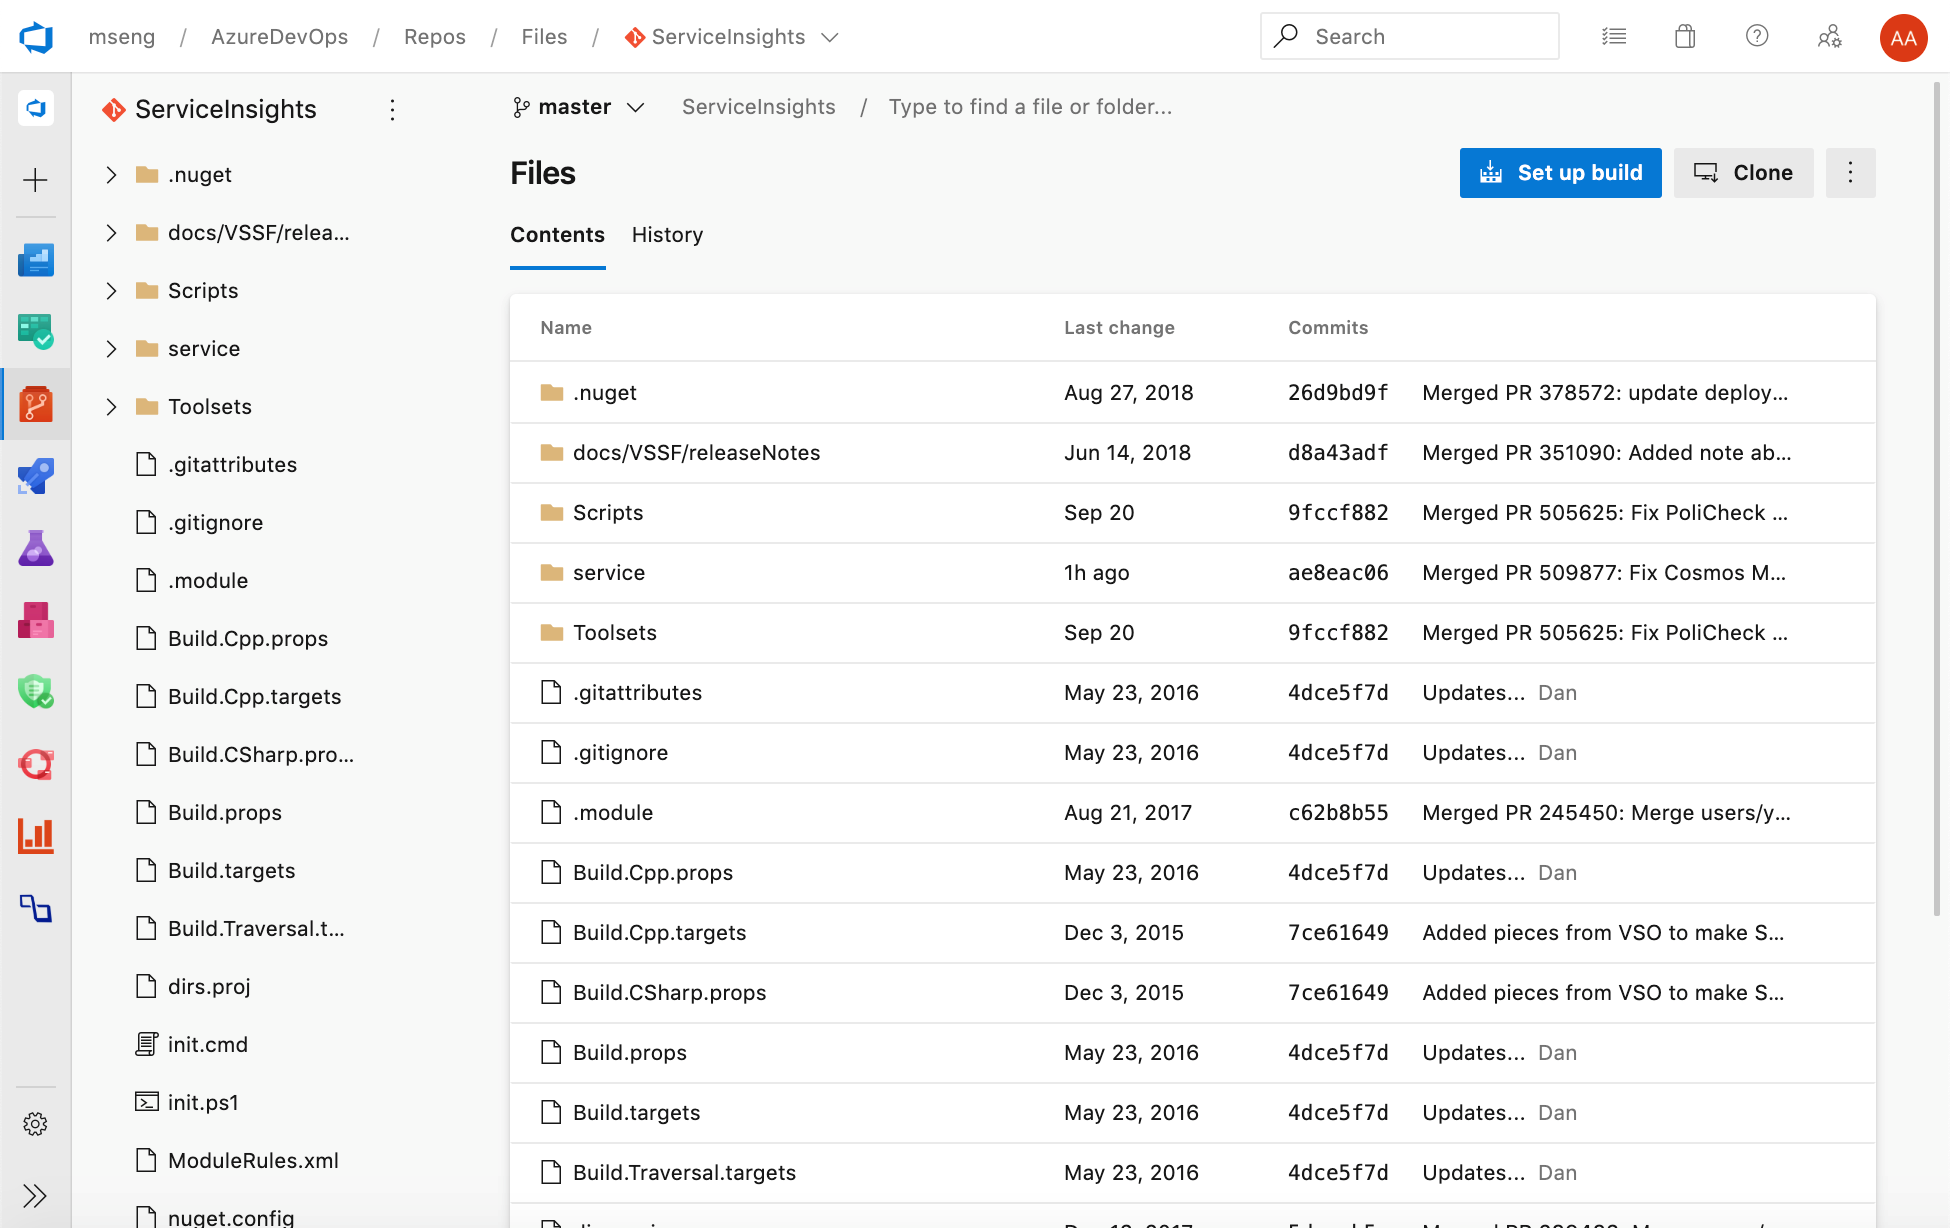Image resolution: width=1950 pixels, height=1228 pixels.
Task: Click the type to find file input
Action: (x=1029, y=106)
